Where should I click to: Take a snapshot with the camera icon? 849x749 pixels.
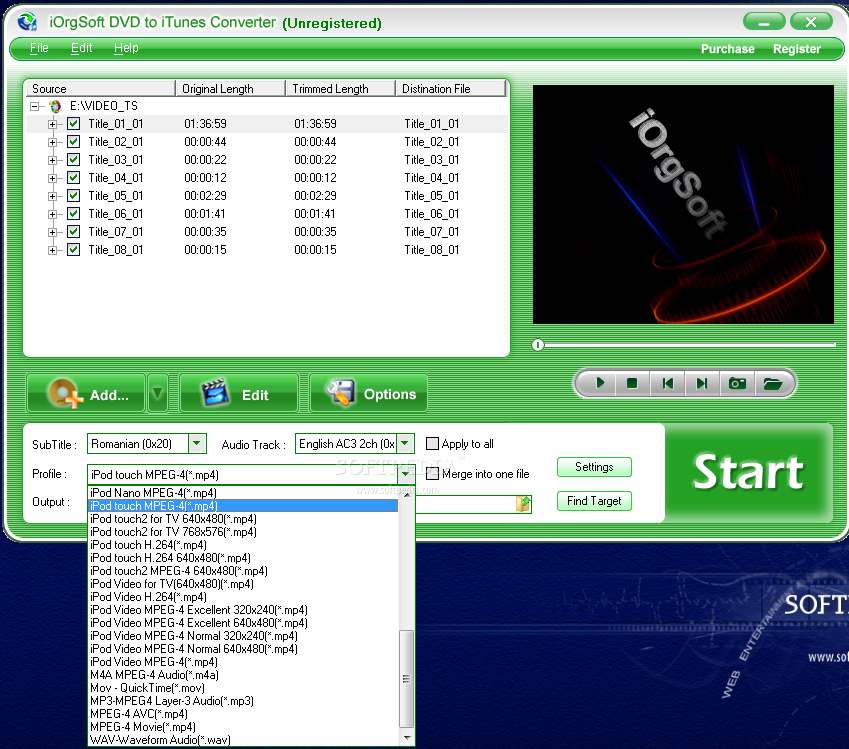click(x=737, y=383)
